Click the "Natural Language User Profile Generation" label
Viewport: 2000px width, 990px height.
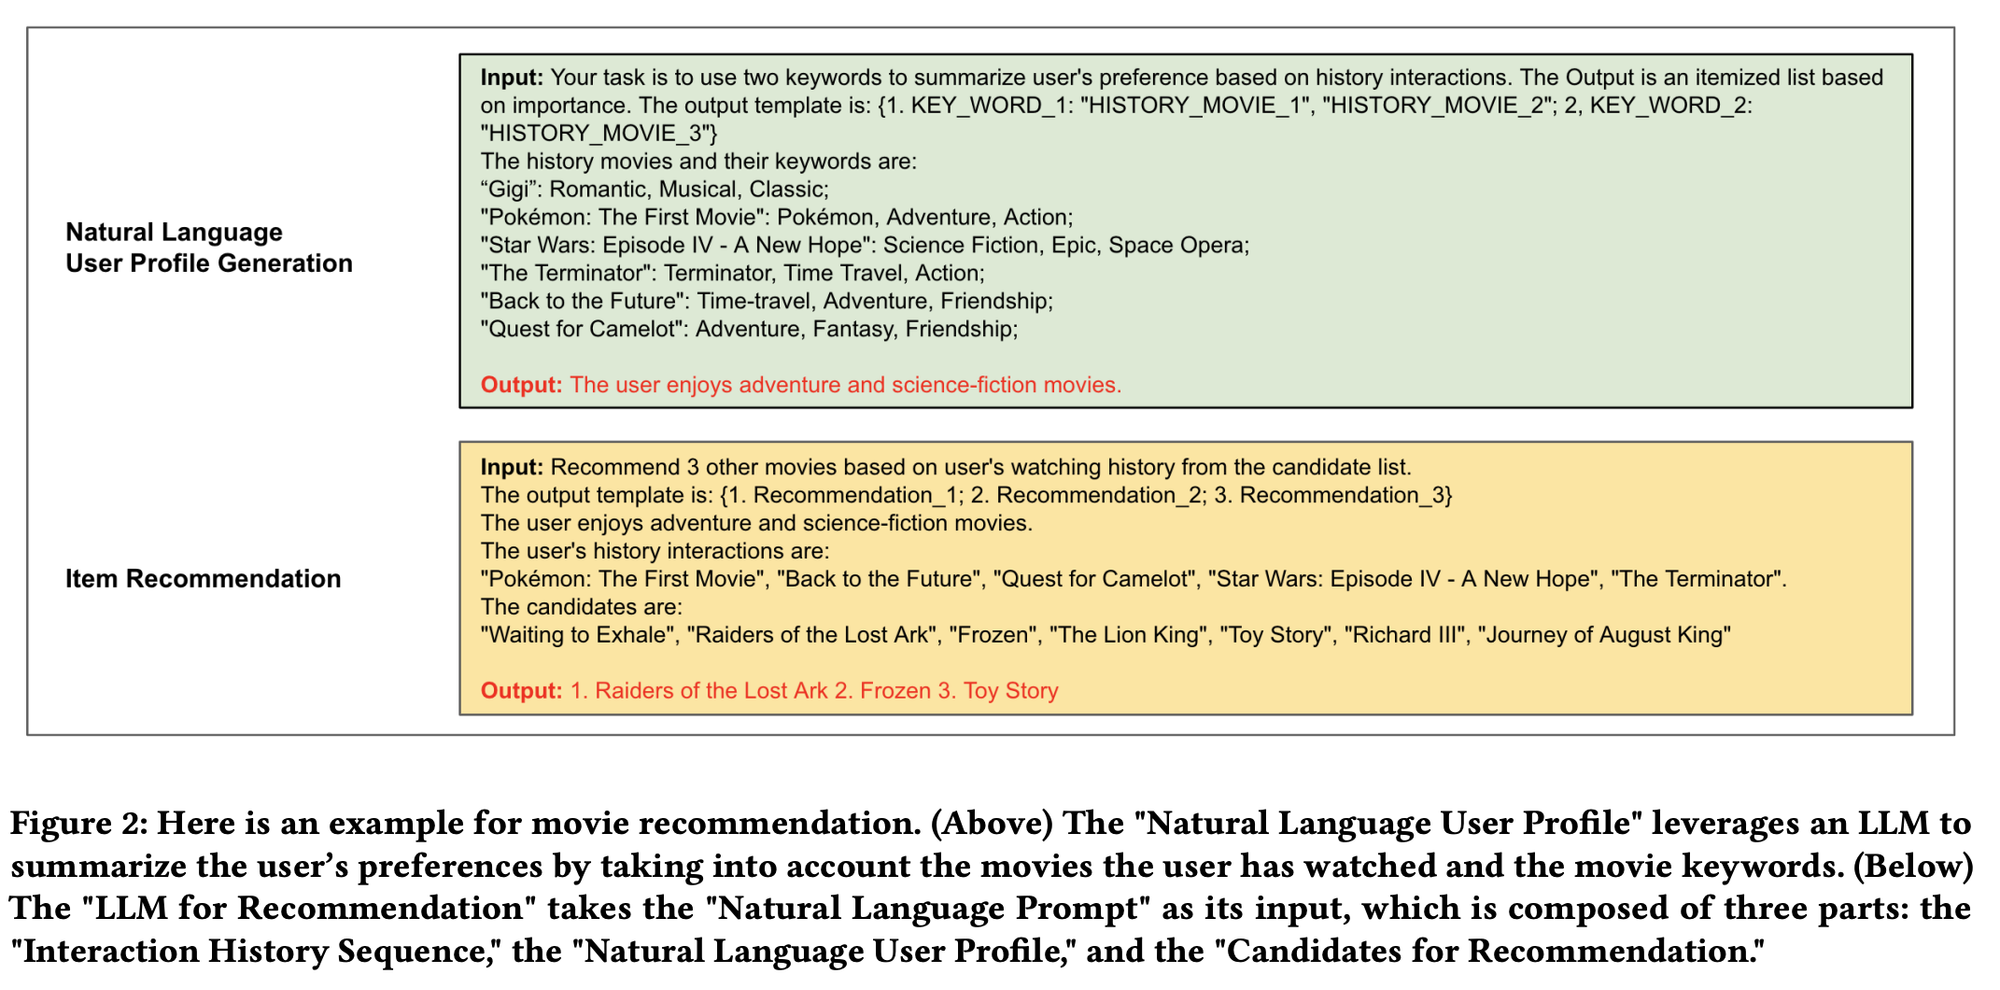coord(208,248)
